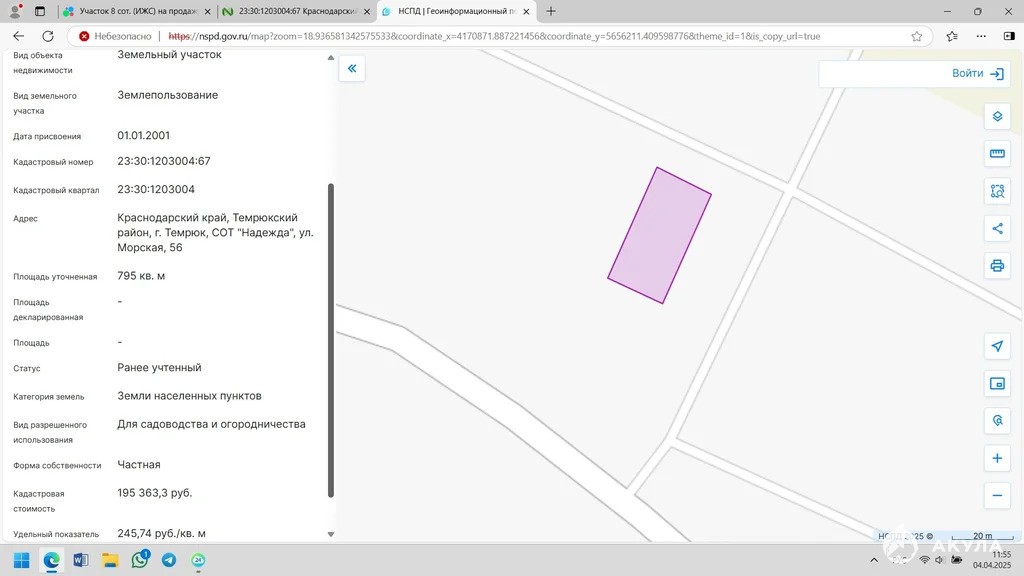The image size is (1024, 576).
Task: Click status value Ранее учтенный
Action: (159, 368)
